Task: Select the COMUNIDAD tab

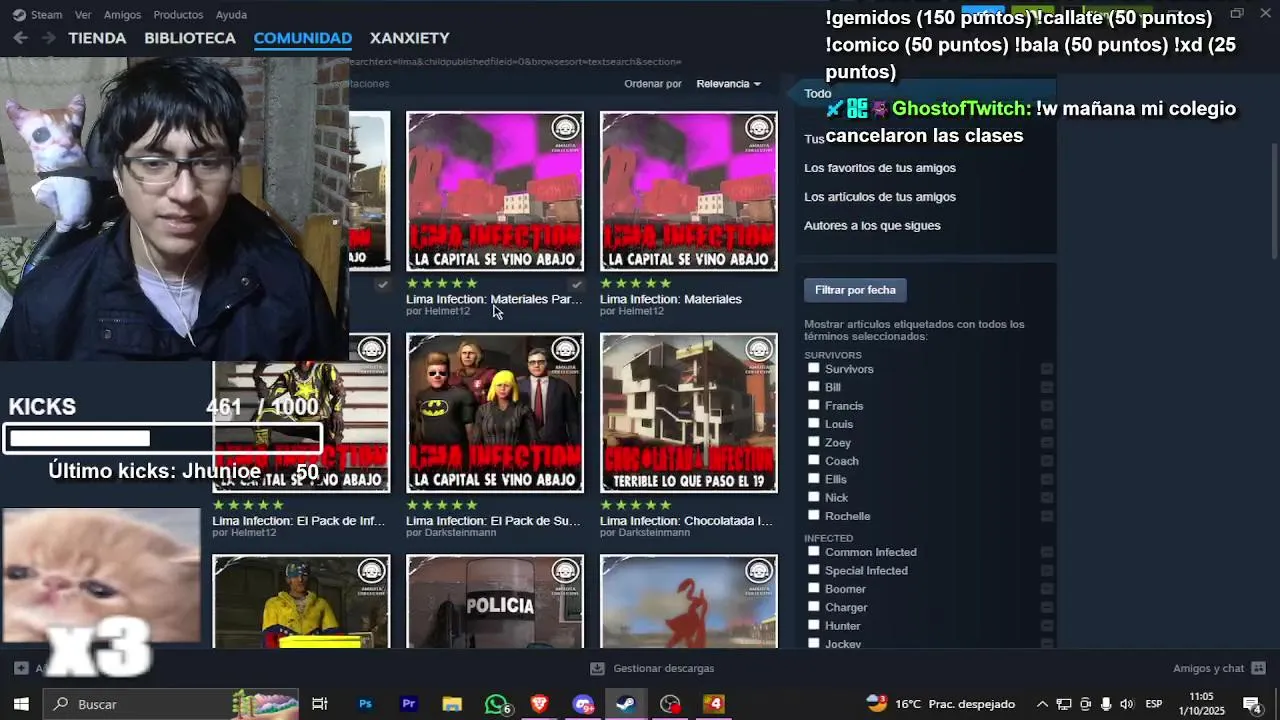Action: click(303, 38)
